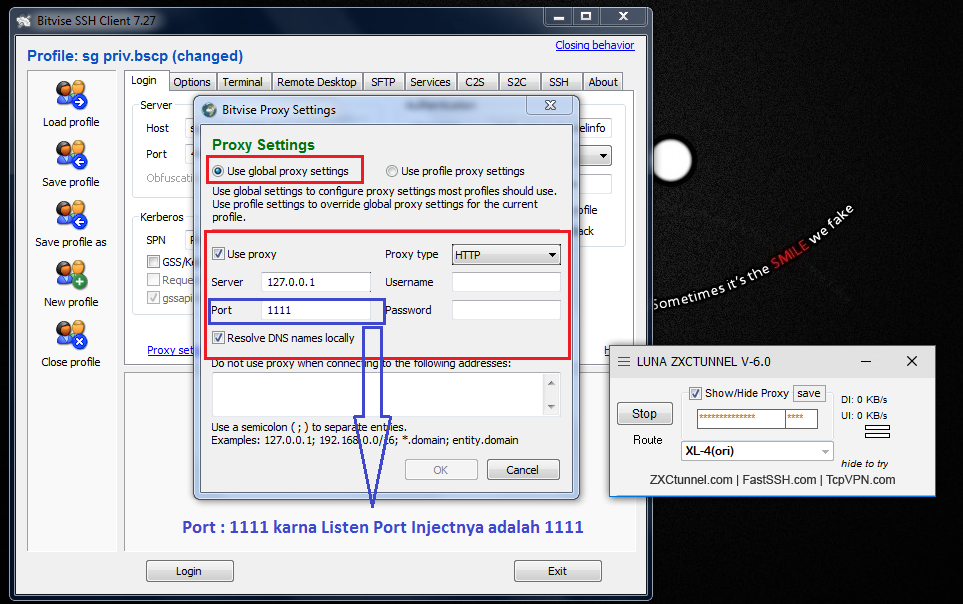963x604 pixels.
Task: Click the proxy exclusion addresses text box
Action: click(378, 394)
